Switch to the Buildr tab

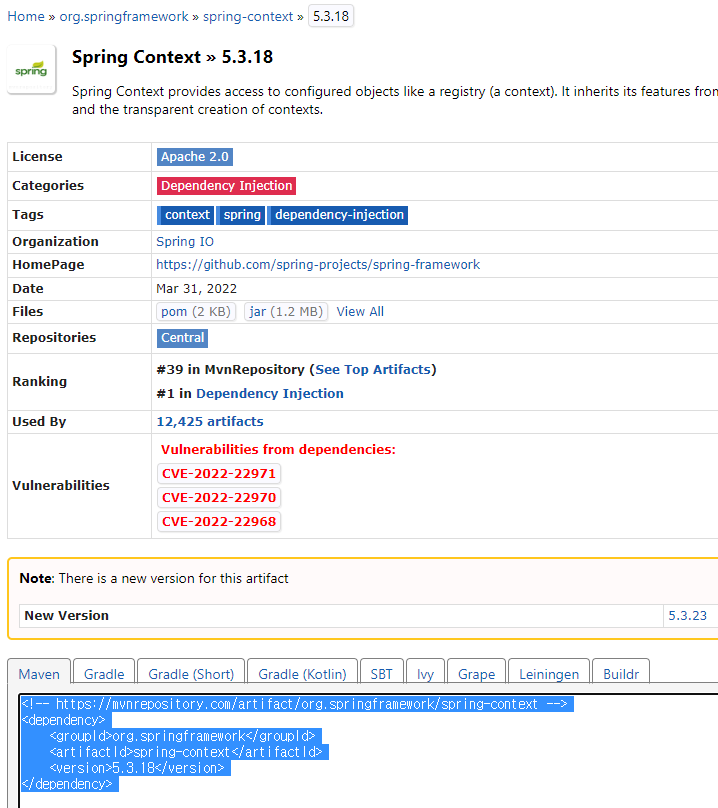click(x=621, y=674)
